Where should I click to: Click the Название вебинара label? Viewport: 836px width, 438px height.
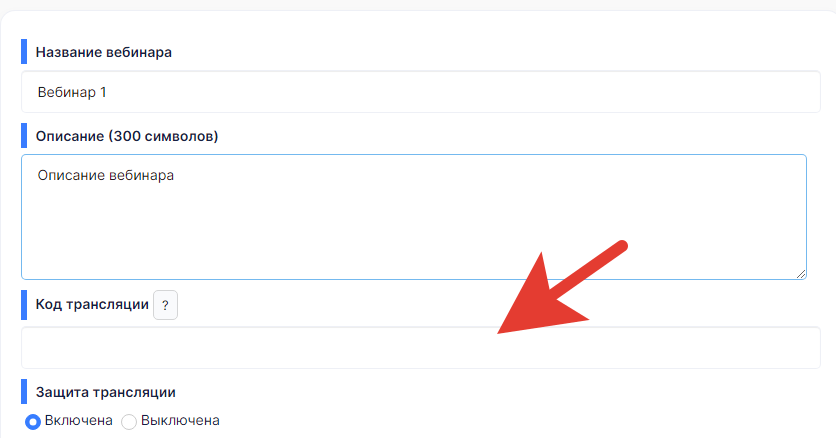pos(104,52)
